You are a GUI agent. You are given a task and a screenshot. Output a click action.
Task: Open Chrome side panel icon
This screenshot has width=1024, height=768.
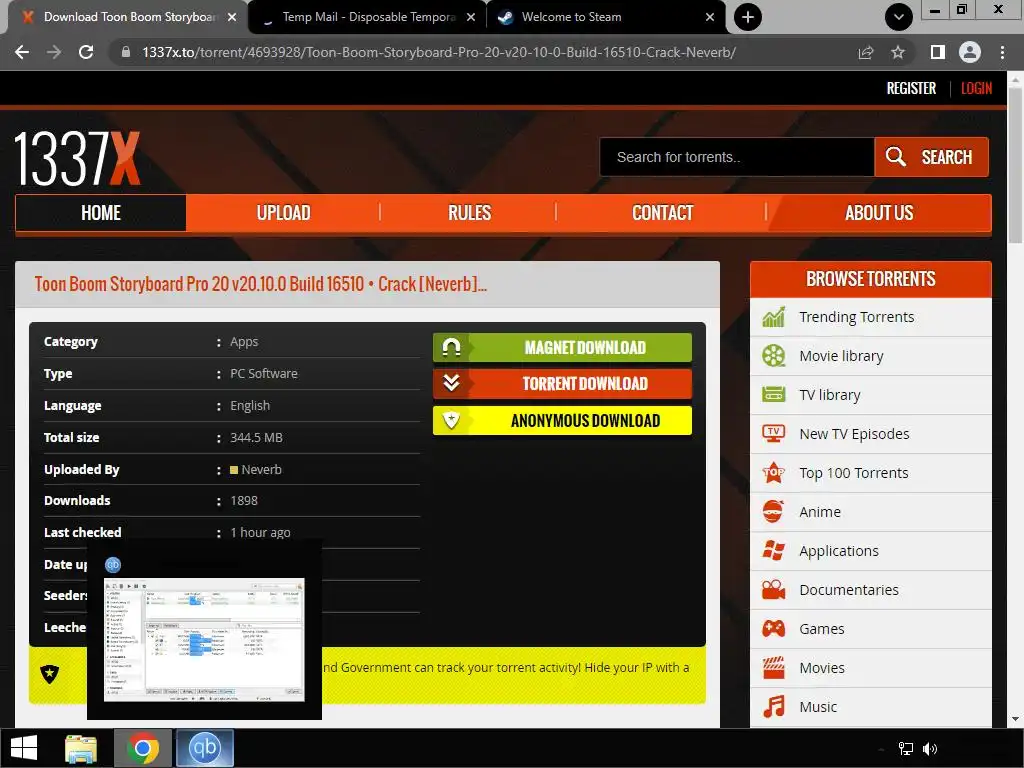pos(938,52)
